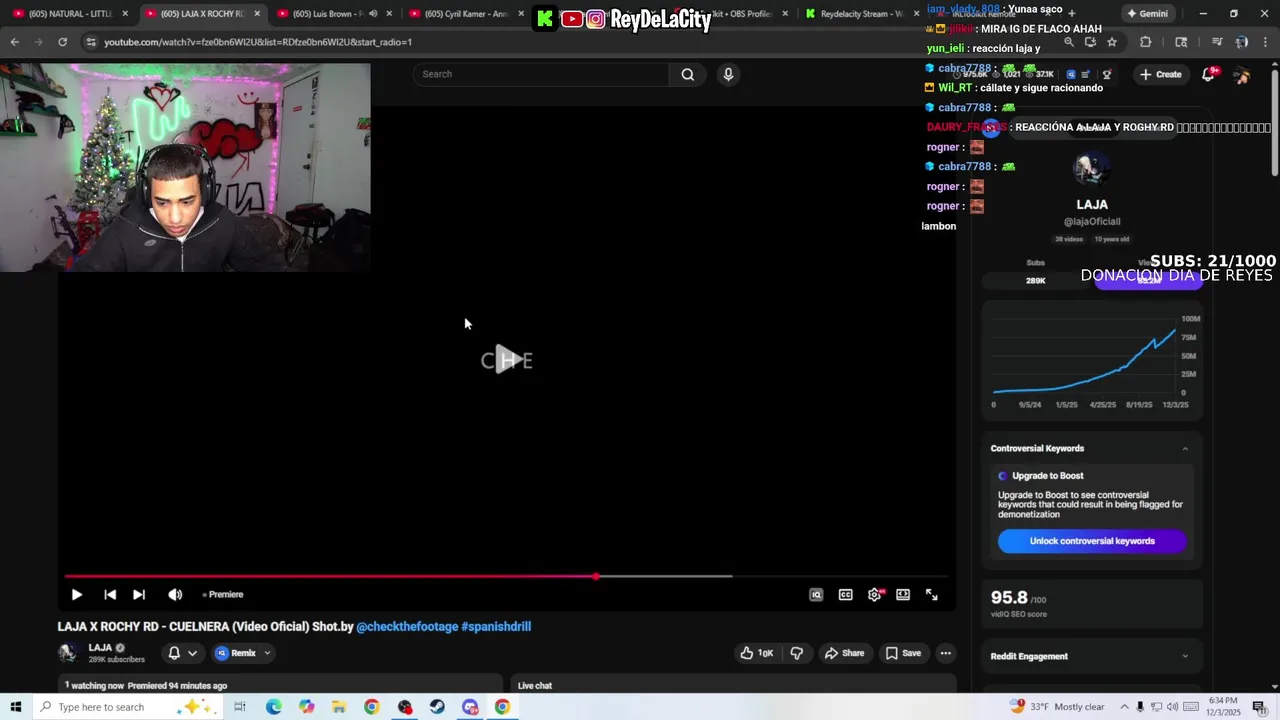The width and height of the screenshot is (1280, 720).
Task: Open the notification bell dropdown for LAJA
Action: (x=182, y=653)
